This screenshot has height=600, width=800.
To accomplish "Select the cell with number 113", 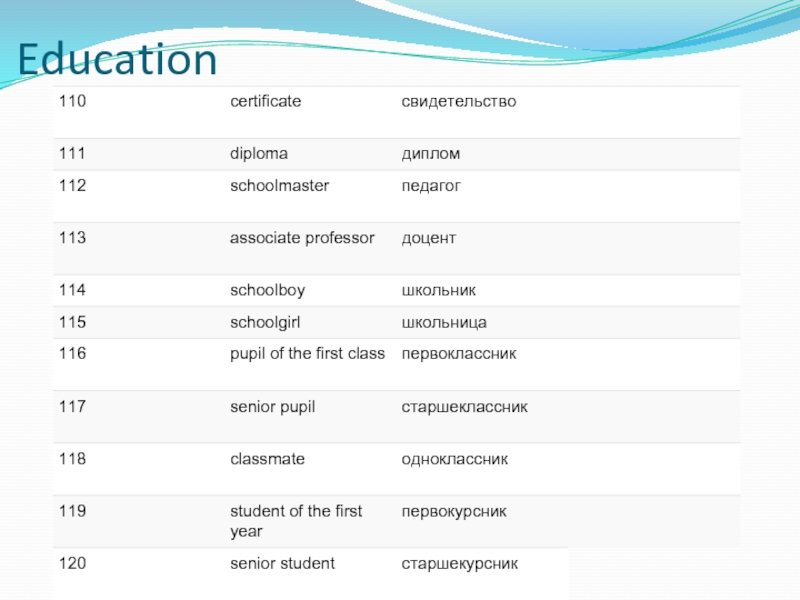I will point(72,238).
